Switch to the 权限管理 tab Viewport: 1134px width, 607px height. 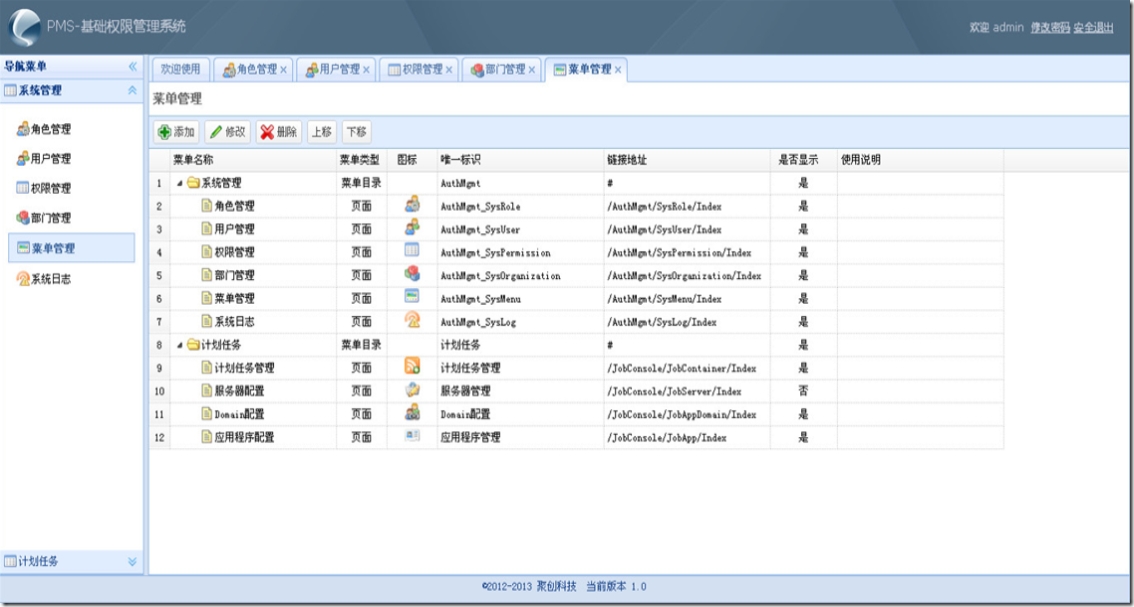tap(415, 70)
